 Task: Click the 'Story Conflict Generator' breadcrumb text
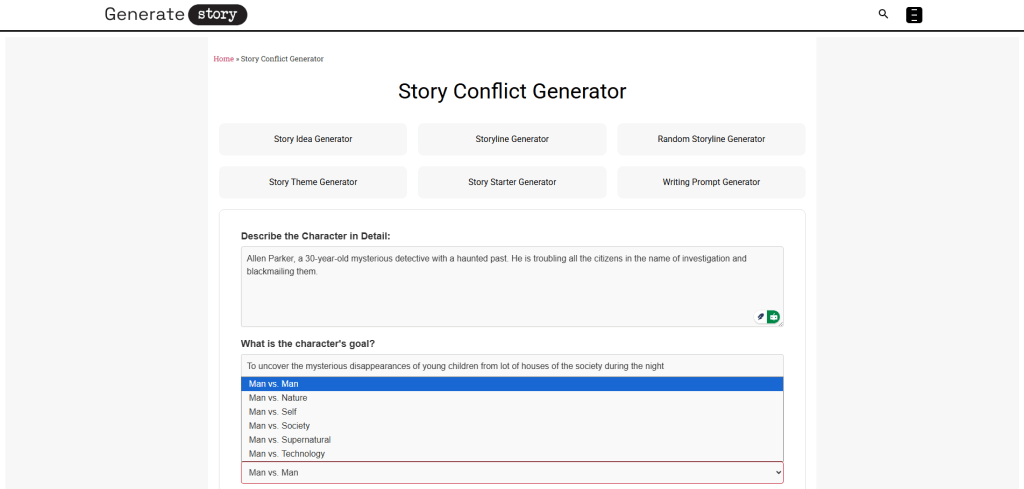pos(282,59)
